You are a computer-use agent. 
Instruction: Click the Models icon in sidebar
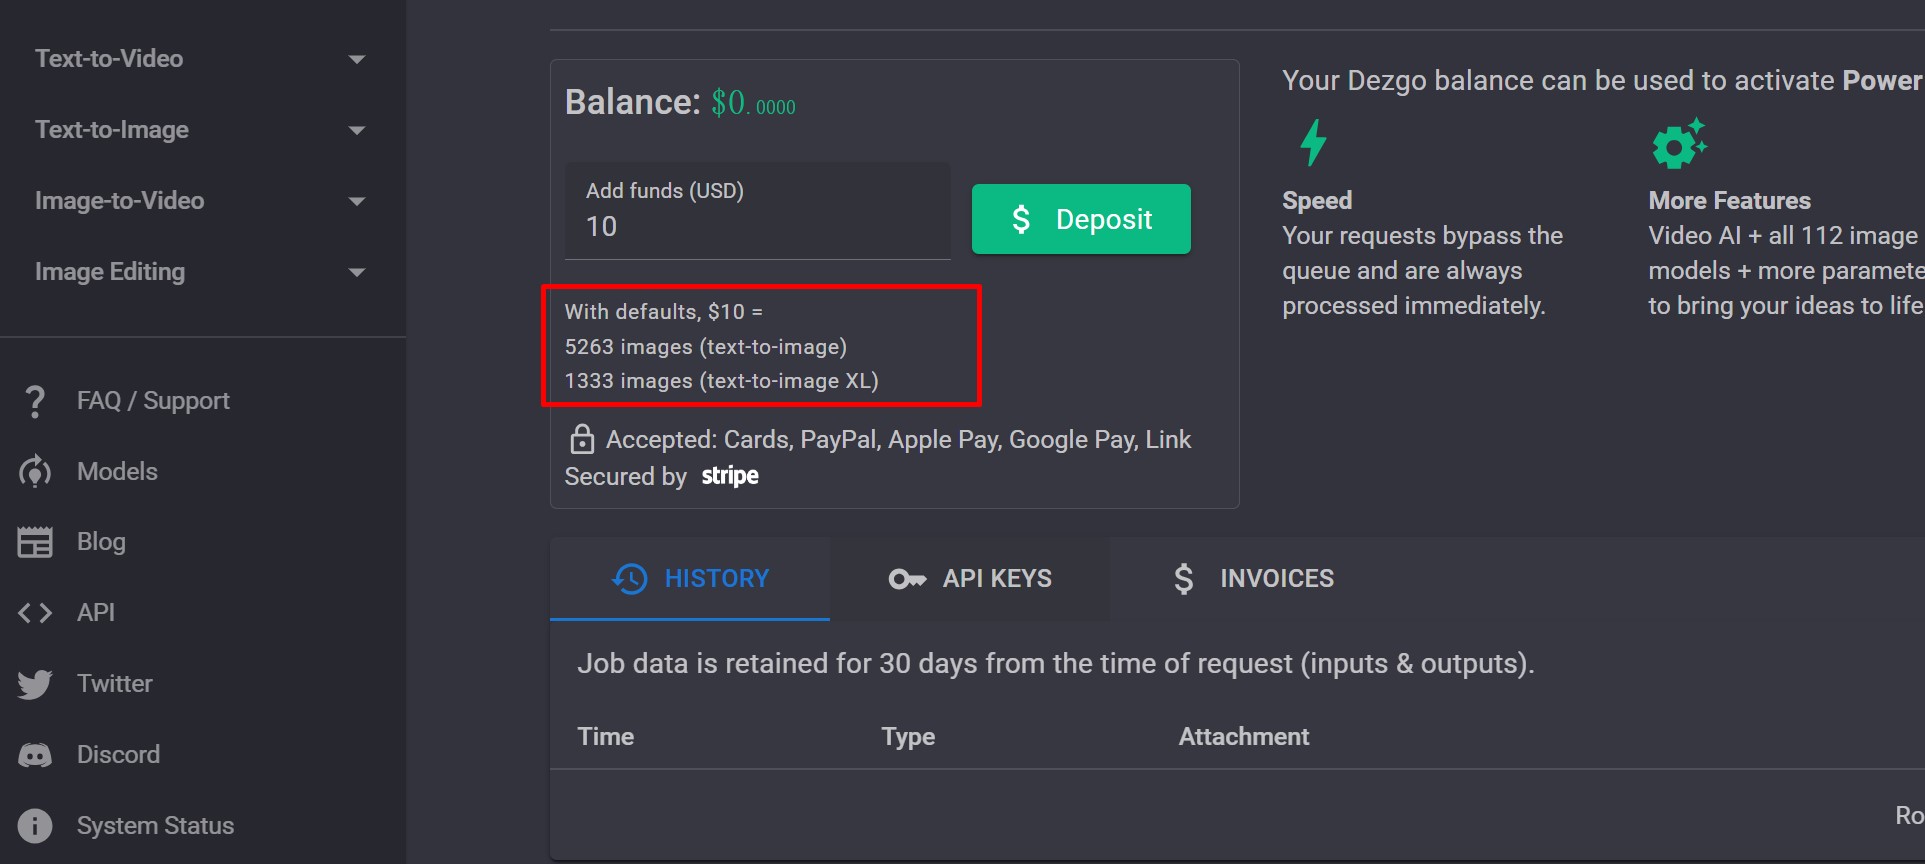pyautogui.click(x=35, y=472)
